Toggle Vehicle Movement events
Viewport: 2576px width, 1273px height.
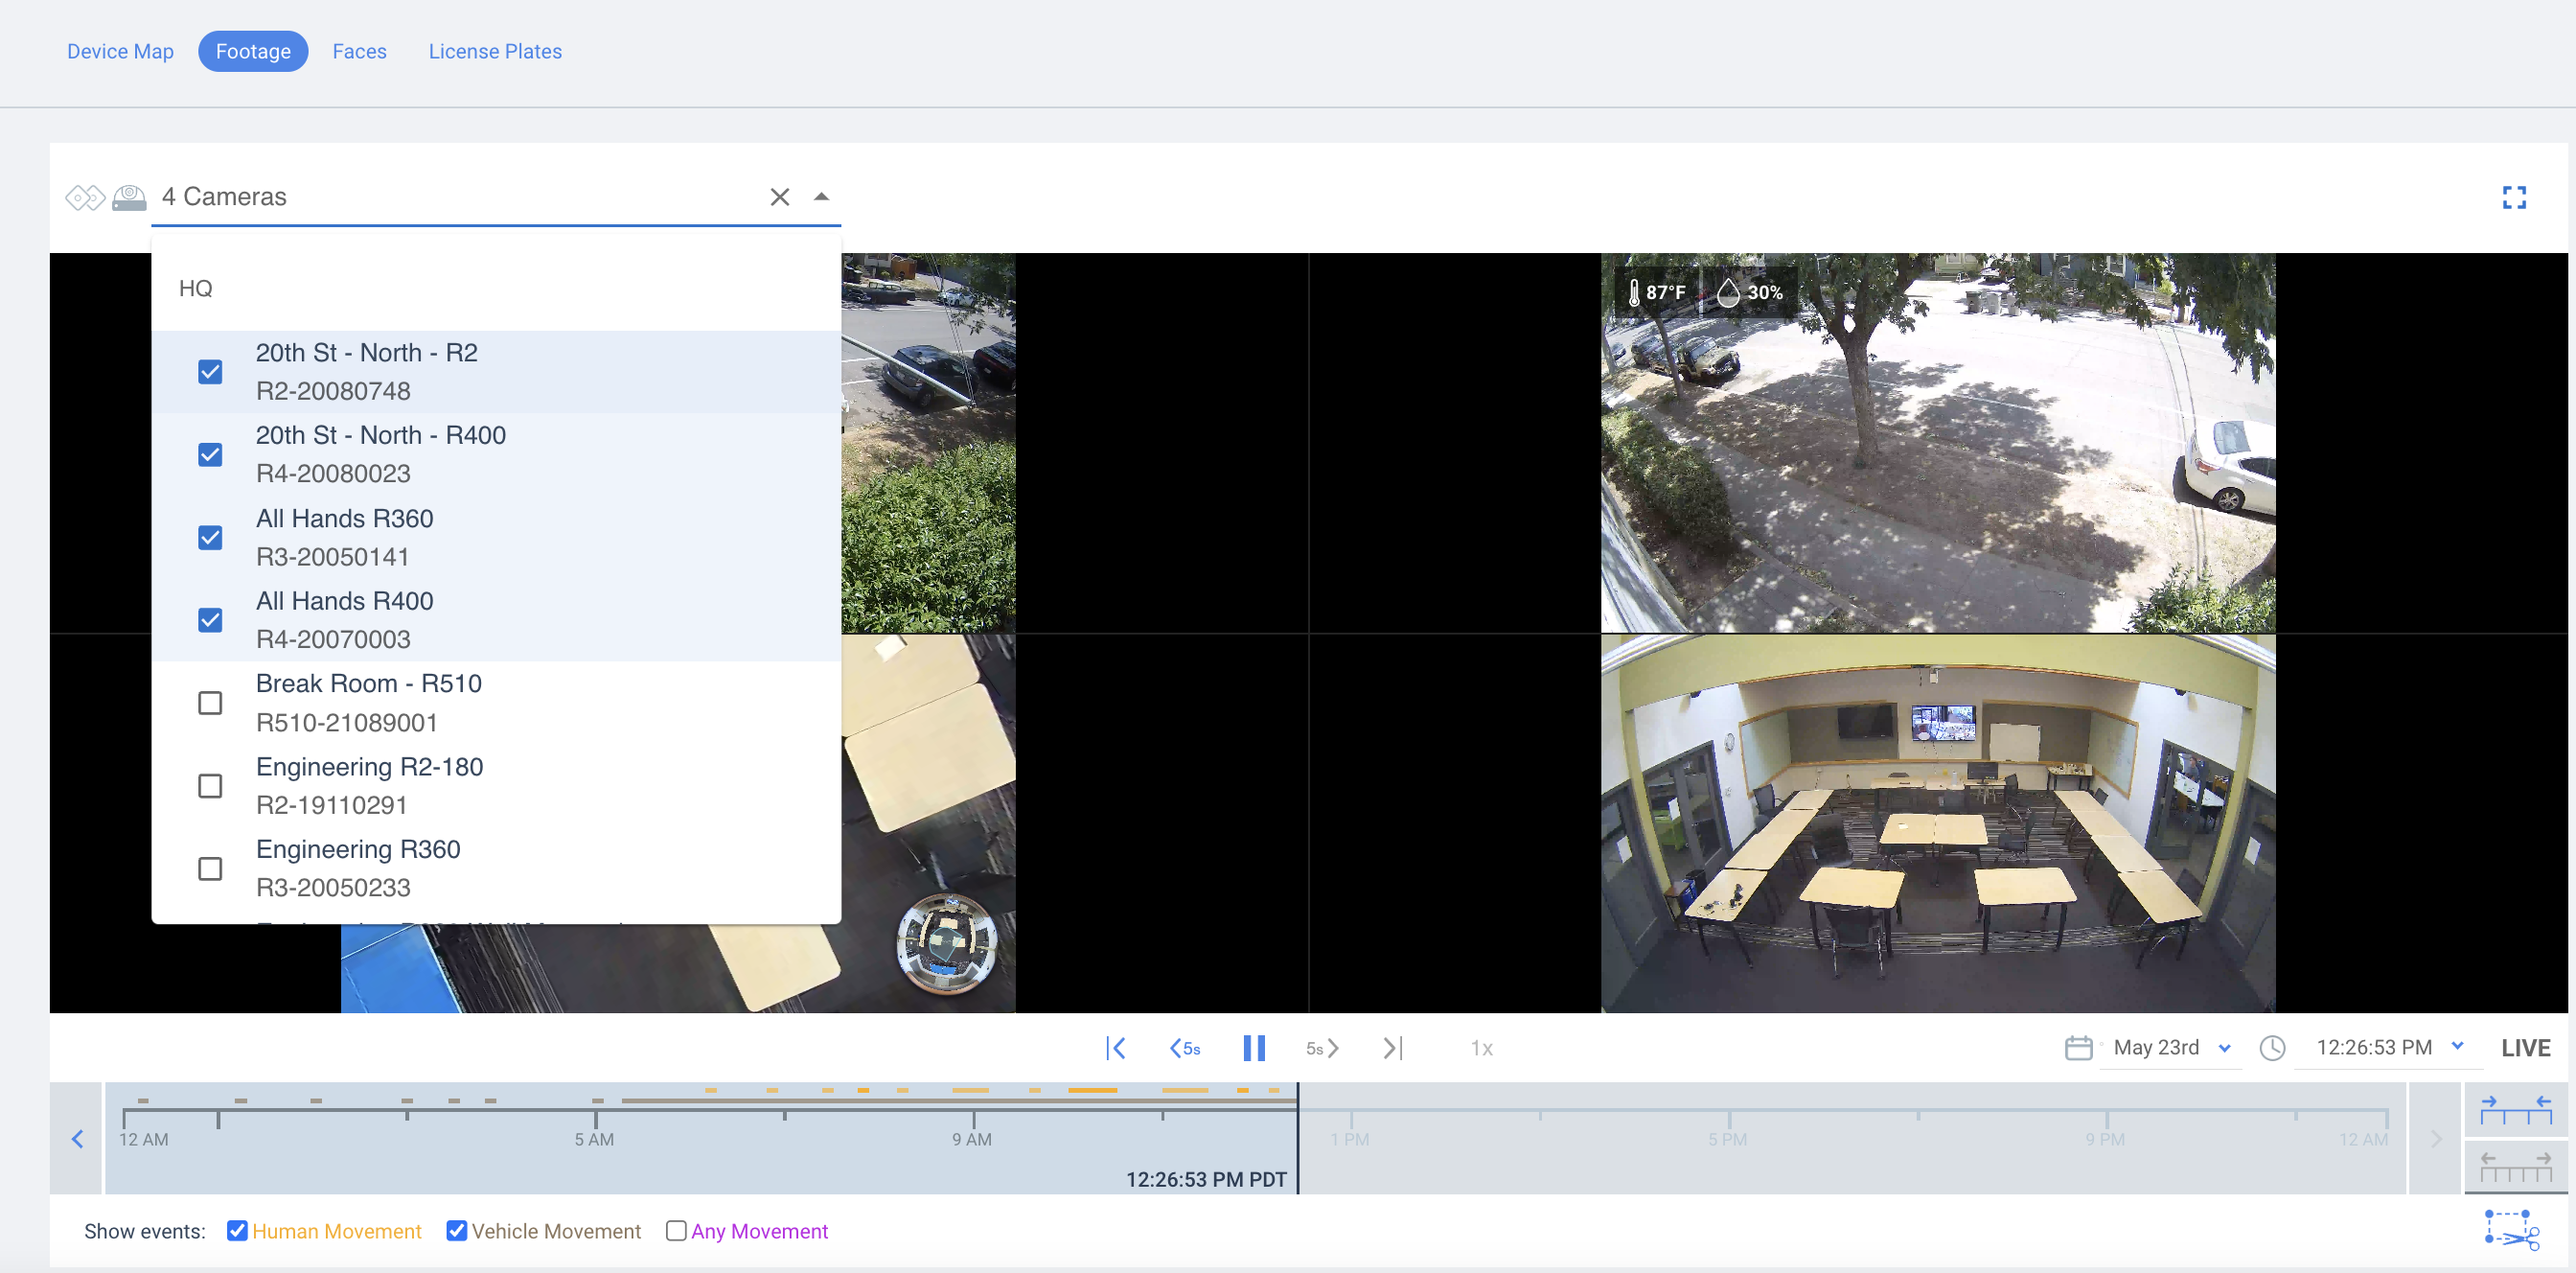(456, 1231)
